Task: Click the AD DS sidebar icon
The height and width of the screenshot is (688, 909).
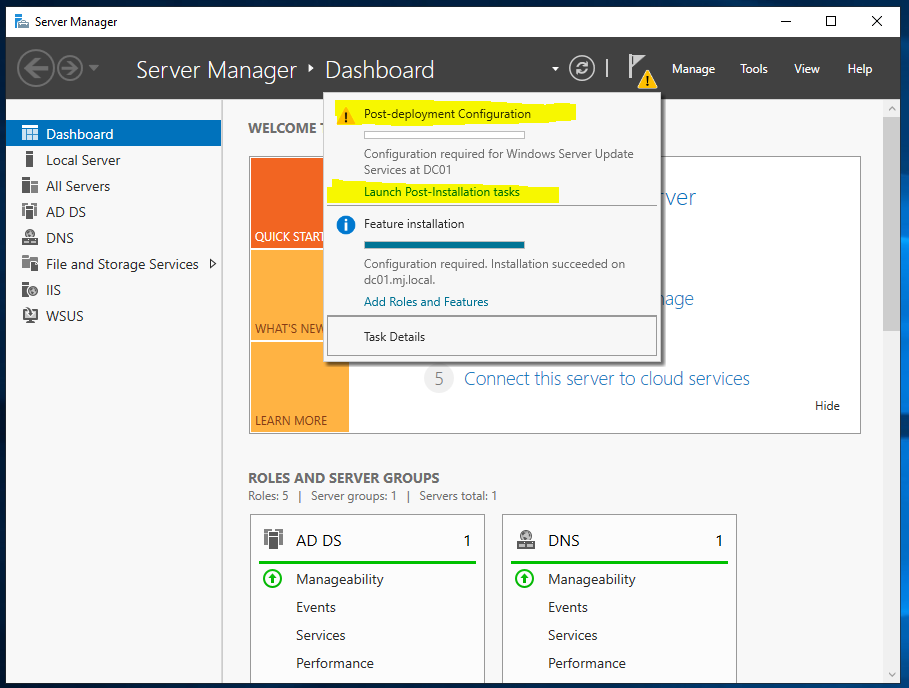Action: tap(30, 211)
